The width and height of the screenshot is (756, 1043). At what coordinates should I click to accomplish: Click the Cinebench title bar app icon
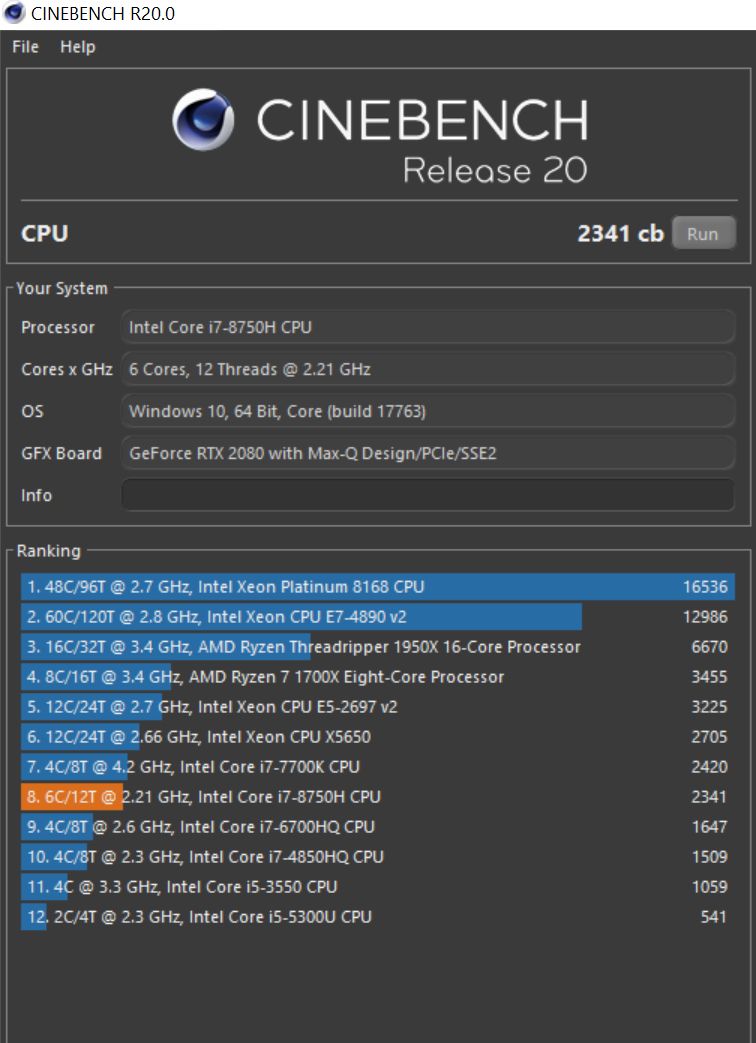click(14, 13)
